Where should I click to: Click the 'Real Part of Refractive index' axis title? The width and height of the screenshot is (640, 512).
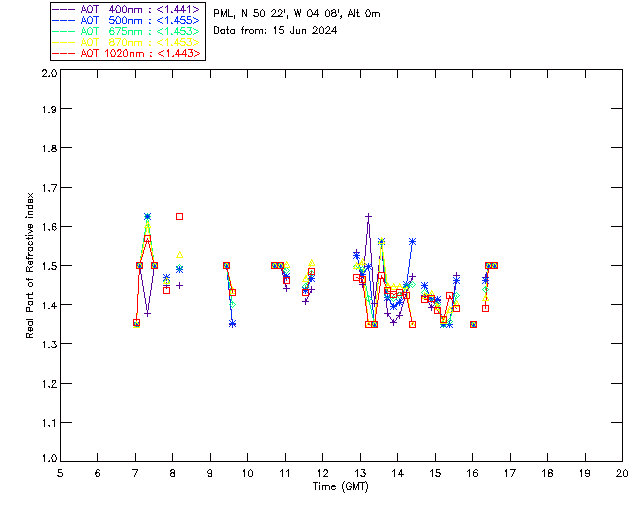(x=30, y=265)
